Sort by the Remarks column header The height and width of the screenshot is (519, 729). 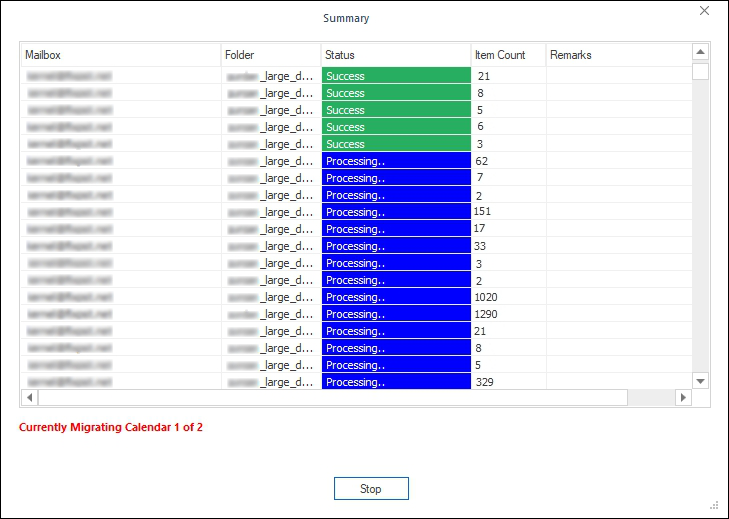(619, 55)
